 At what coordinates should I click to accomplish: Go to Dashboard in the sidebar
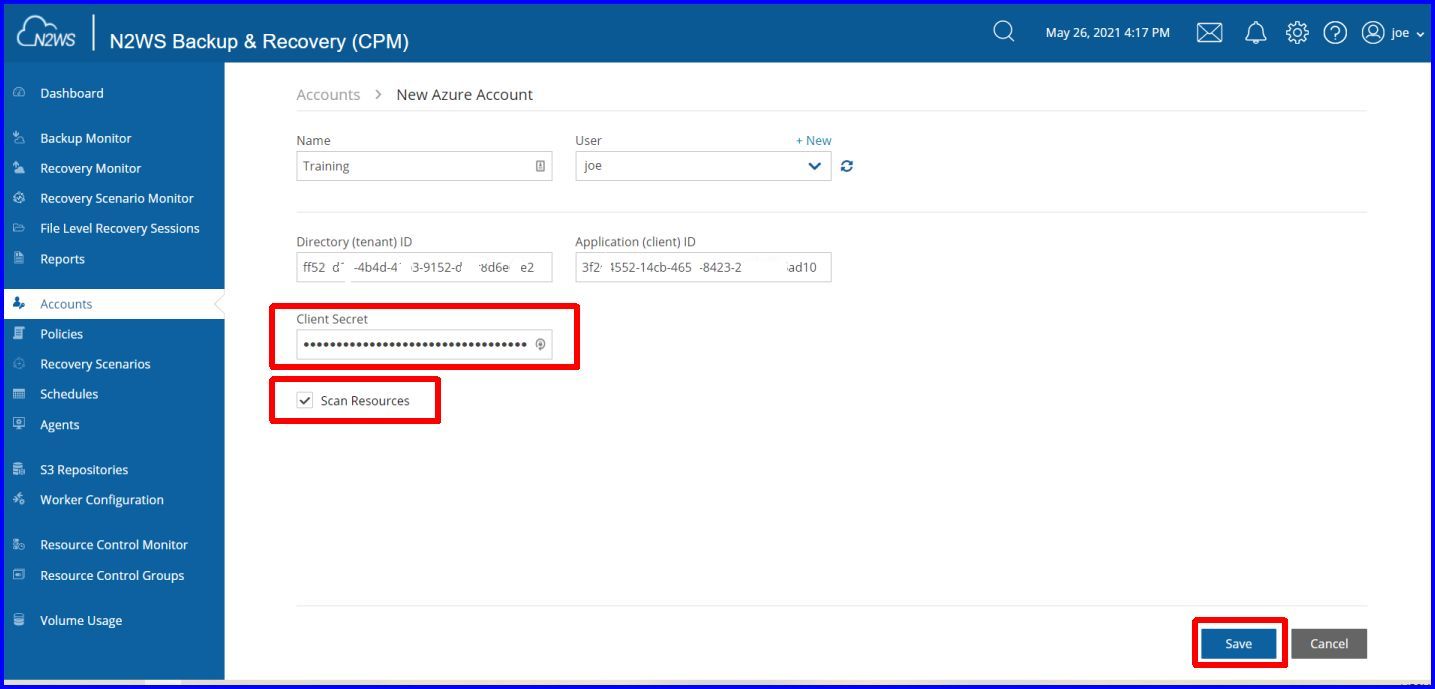pos(72,93)
